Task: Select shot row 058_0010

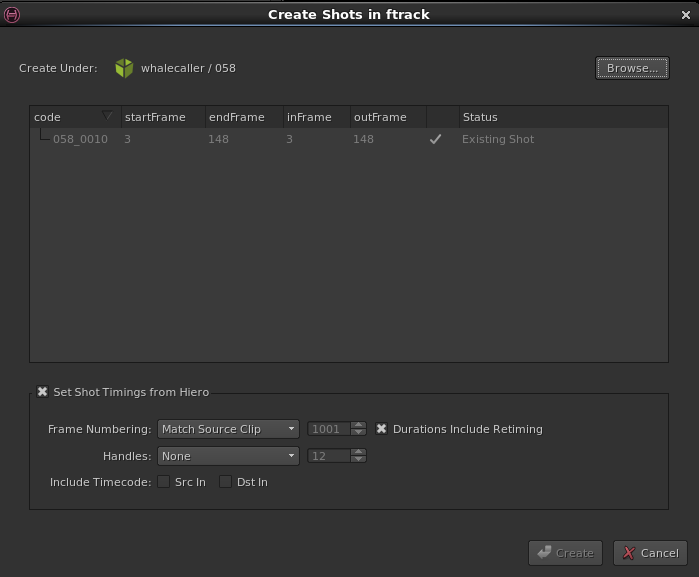Action: pos(349,139)
